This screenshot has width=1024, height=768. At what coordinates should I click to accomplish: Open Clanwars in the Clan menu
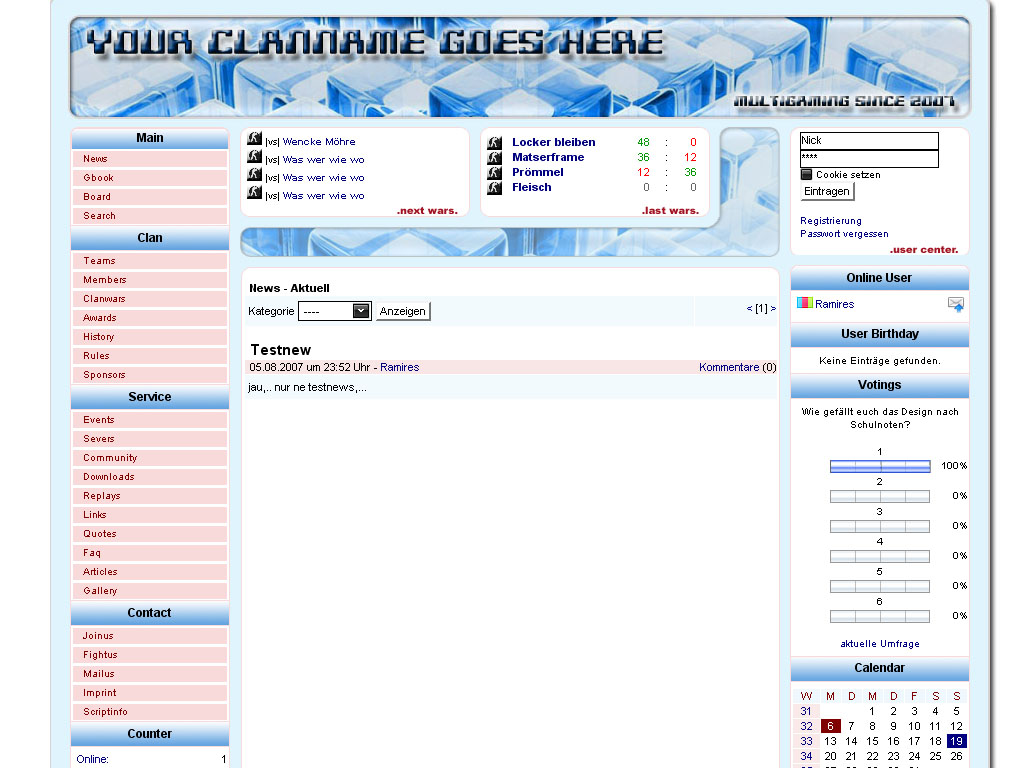tap(104, 299)
